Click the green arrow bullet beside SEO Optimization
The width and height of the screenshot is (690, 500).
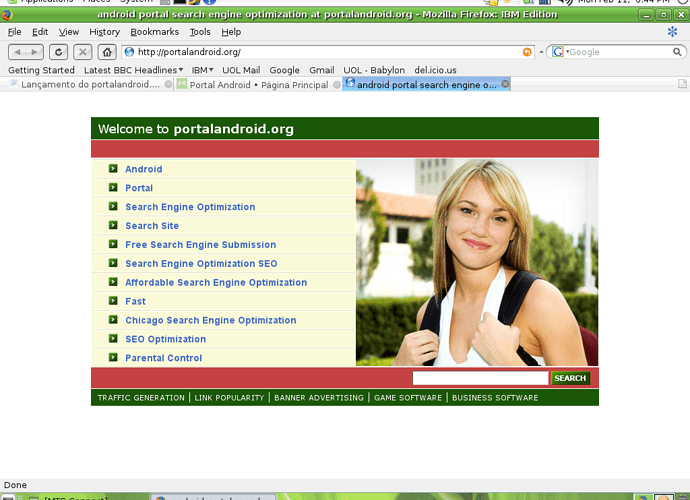click(113, 338)
